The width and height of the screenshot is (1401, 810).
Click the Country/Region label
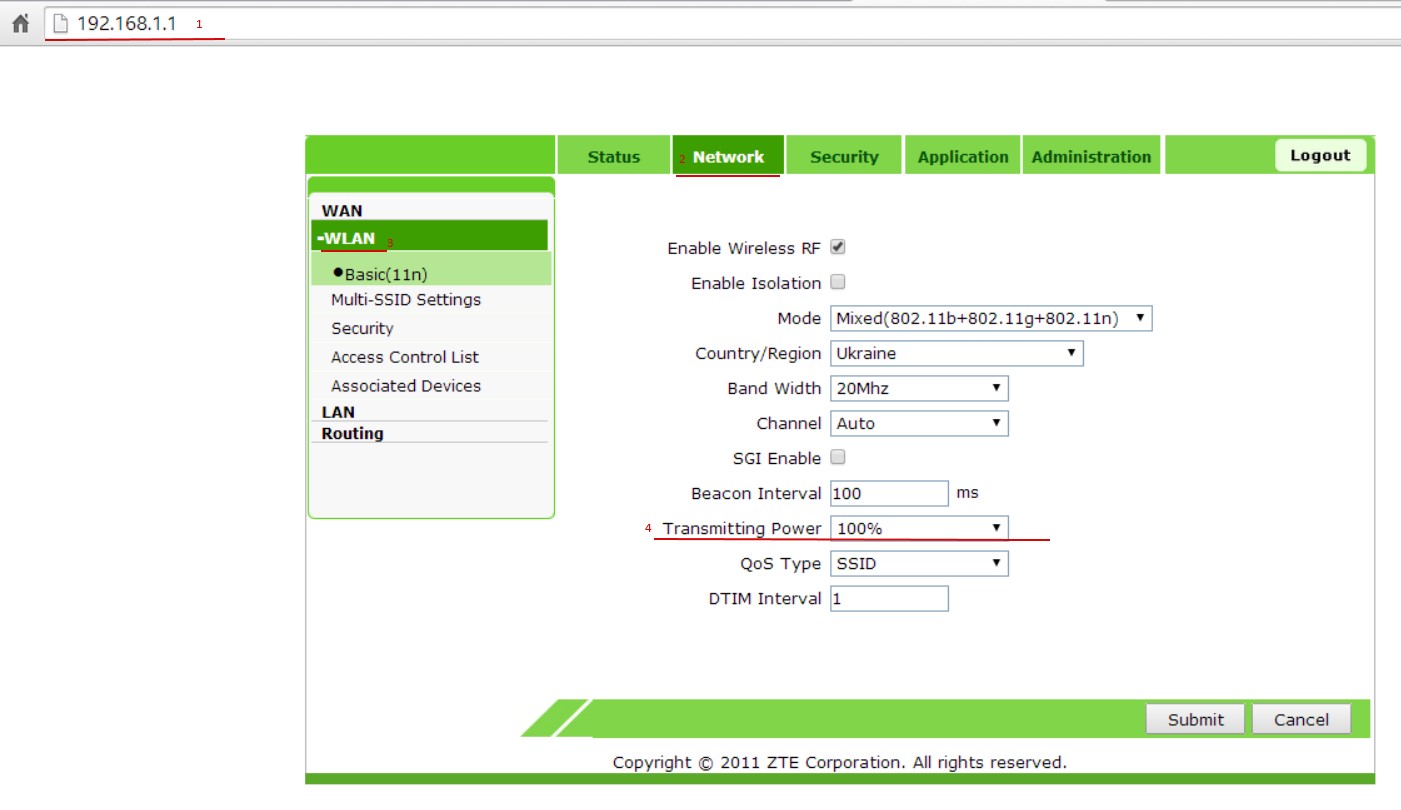click(758, 354)
